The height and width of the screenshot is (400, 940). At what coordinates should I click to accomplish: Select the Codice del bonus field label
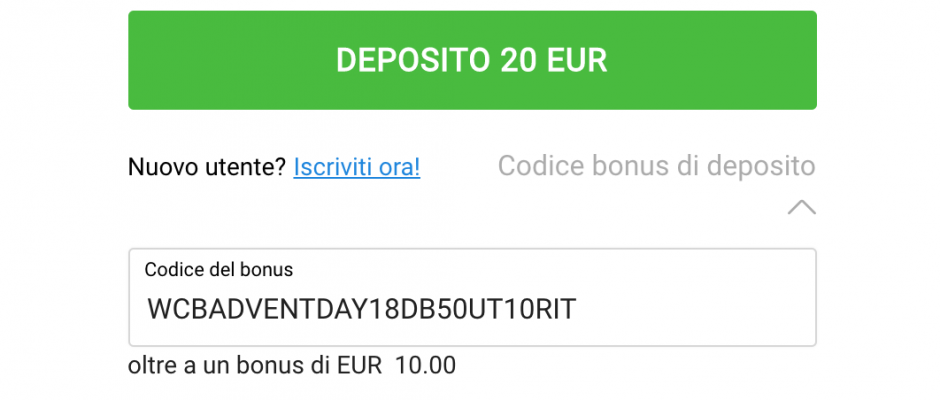pos(219,270)
